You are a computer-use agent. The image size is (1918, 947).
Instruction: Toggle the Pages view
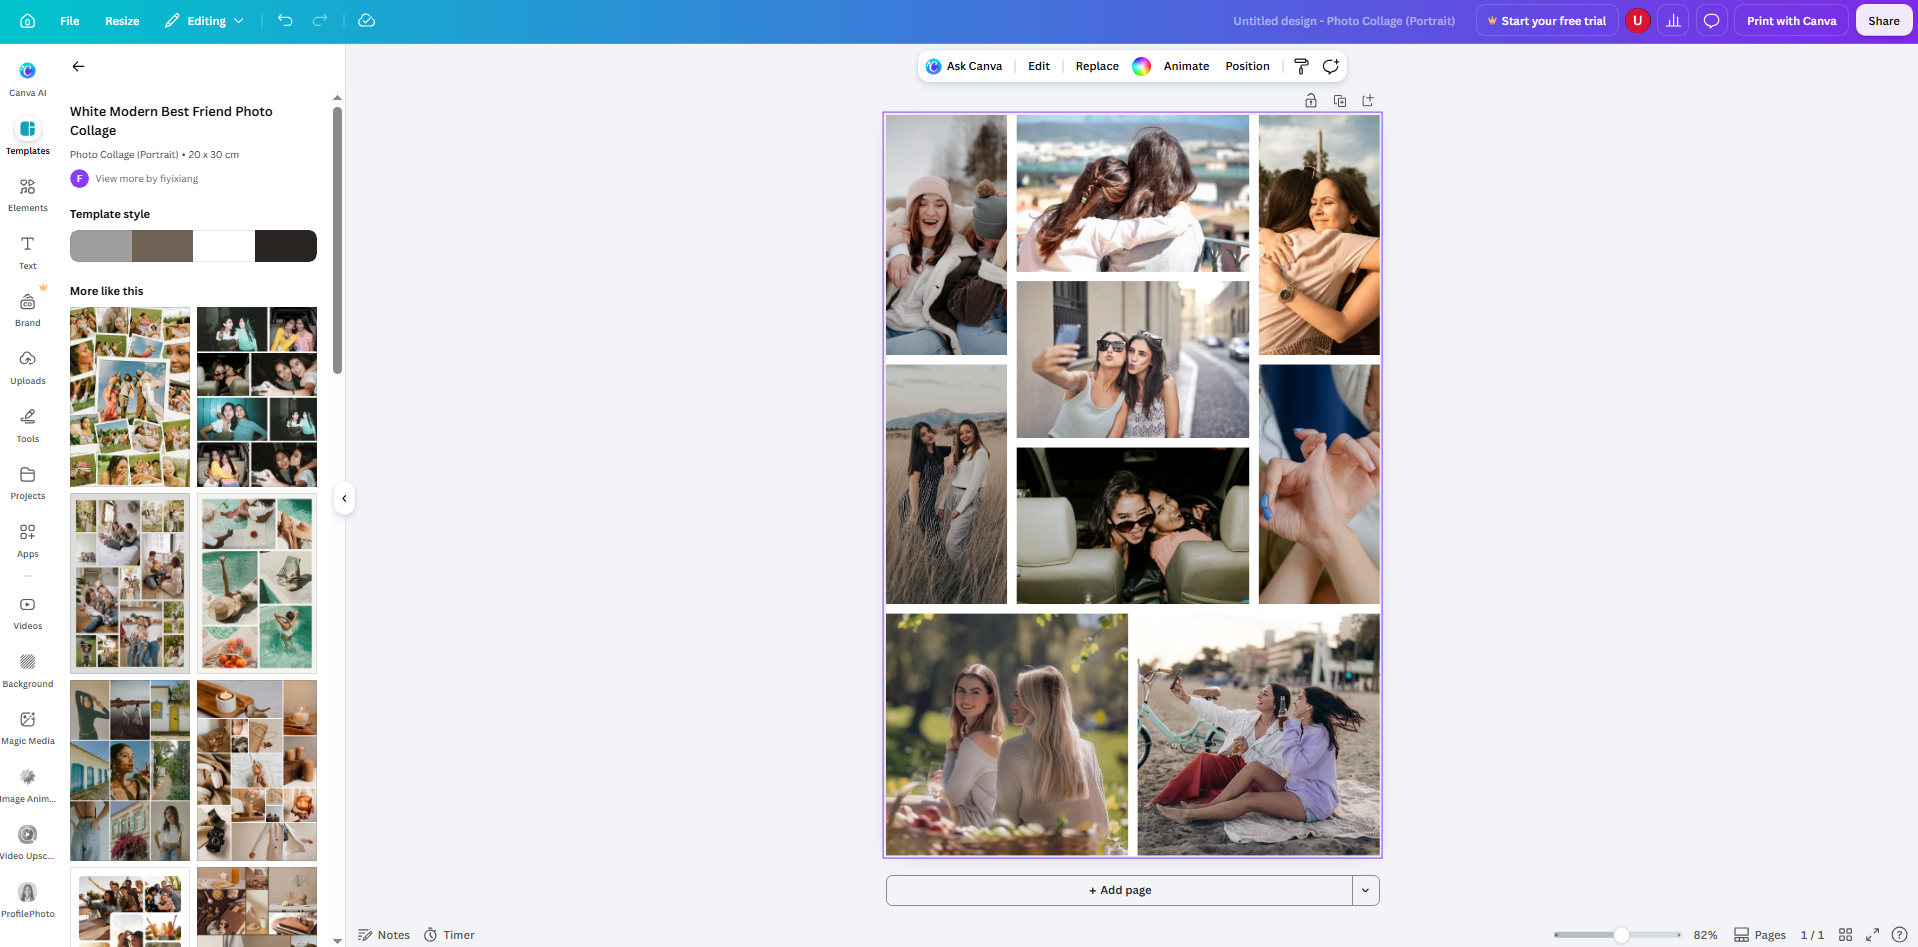click(1760, 935)
